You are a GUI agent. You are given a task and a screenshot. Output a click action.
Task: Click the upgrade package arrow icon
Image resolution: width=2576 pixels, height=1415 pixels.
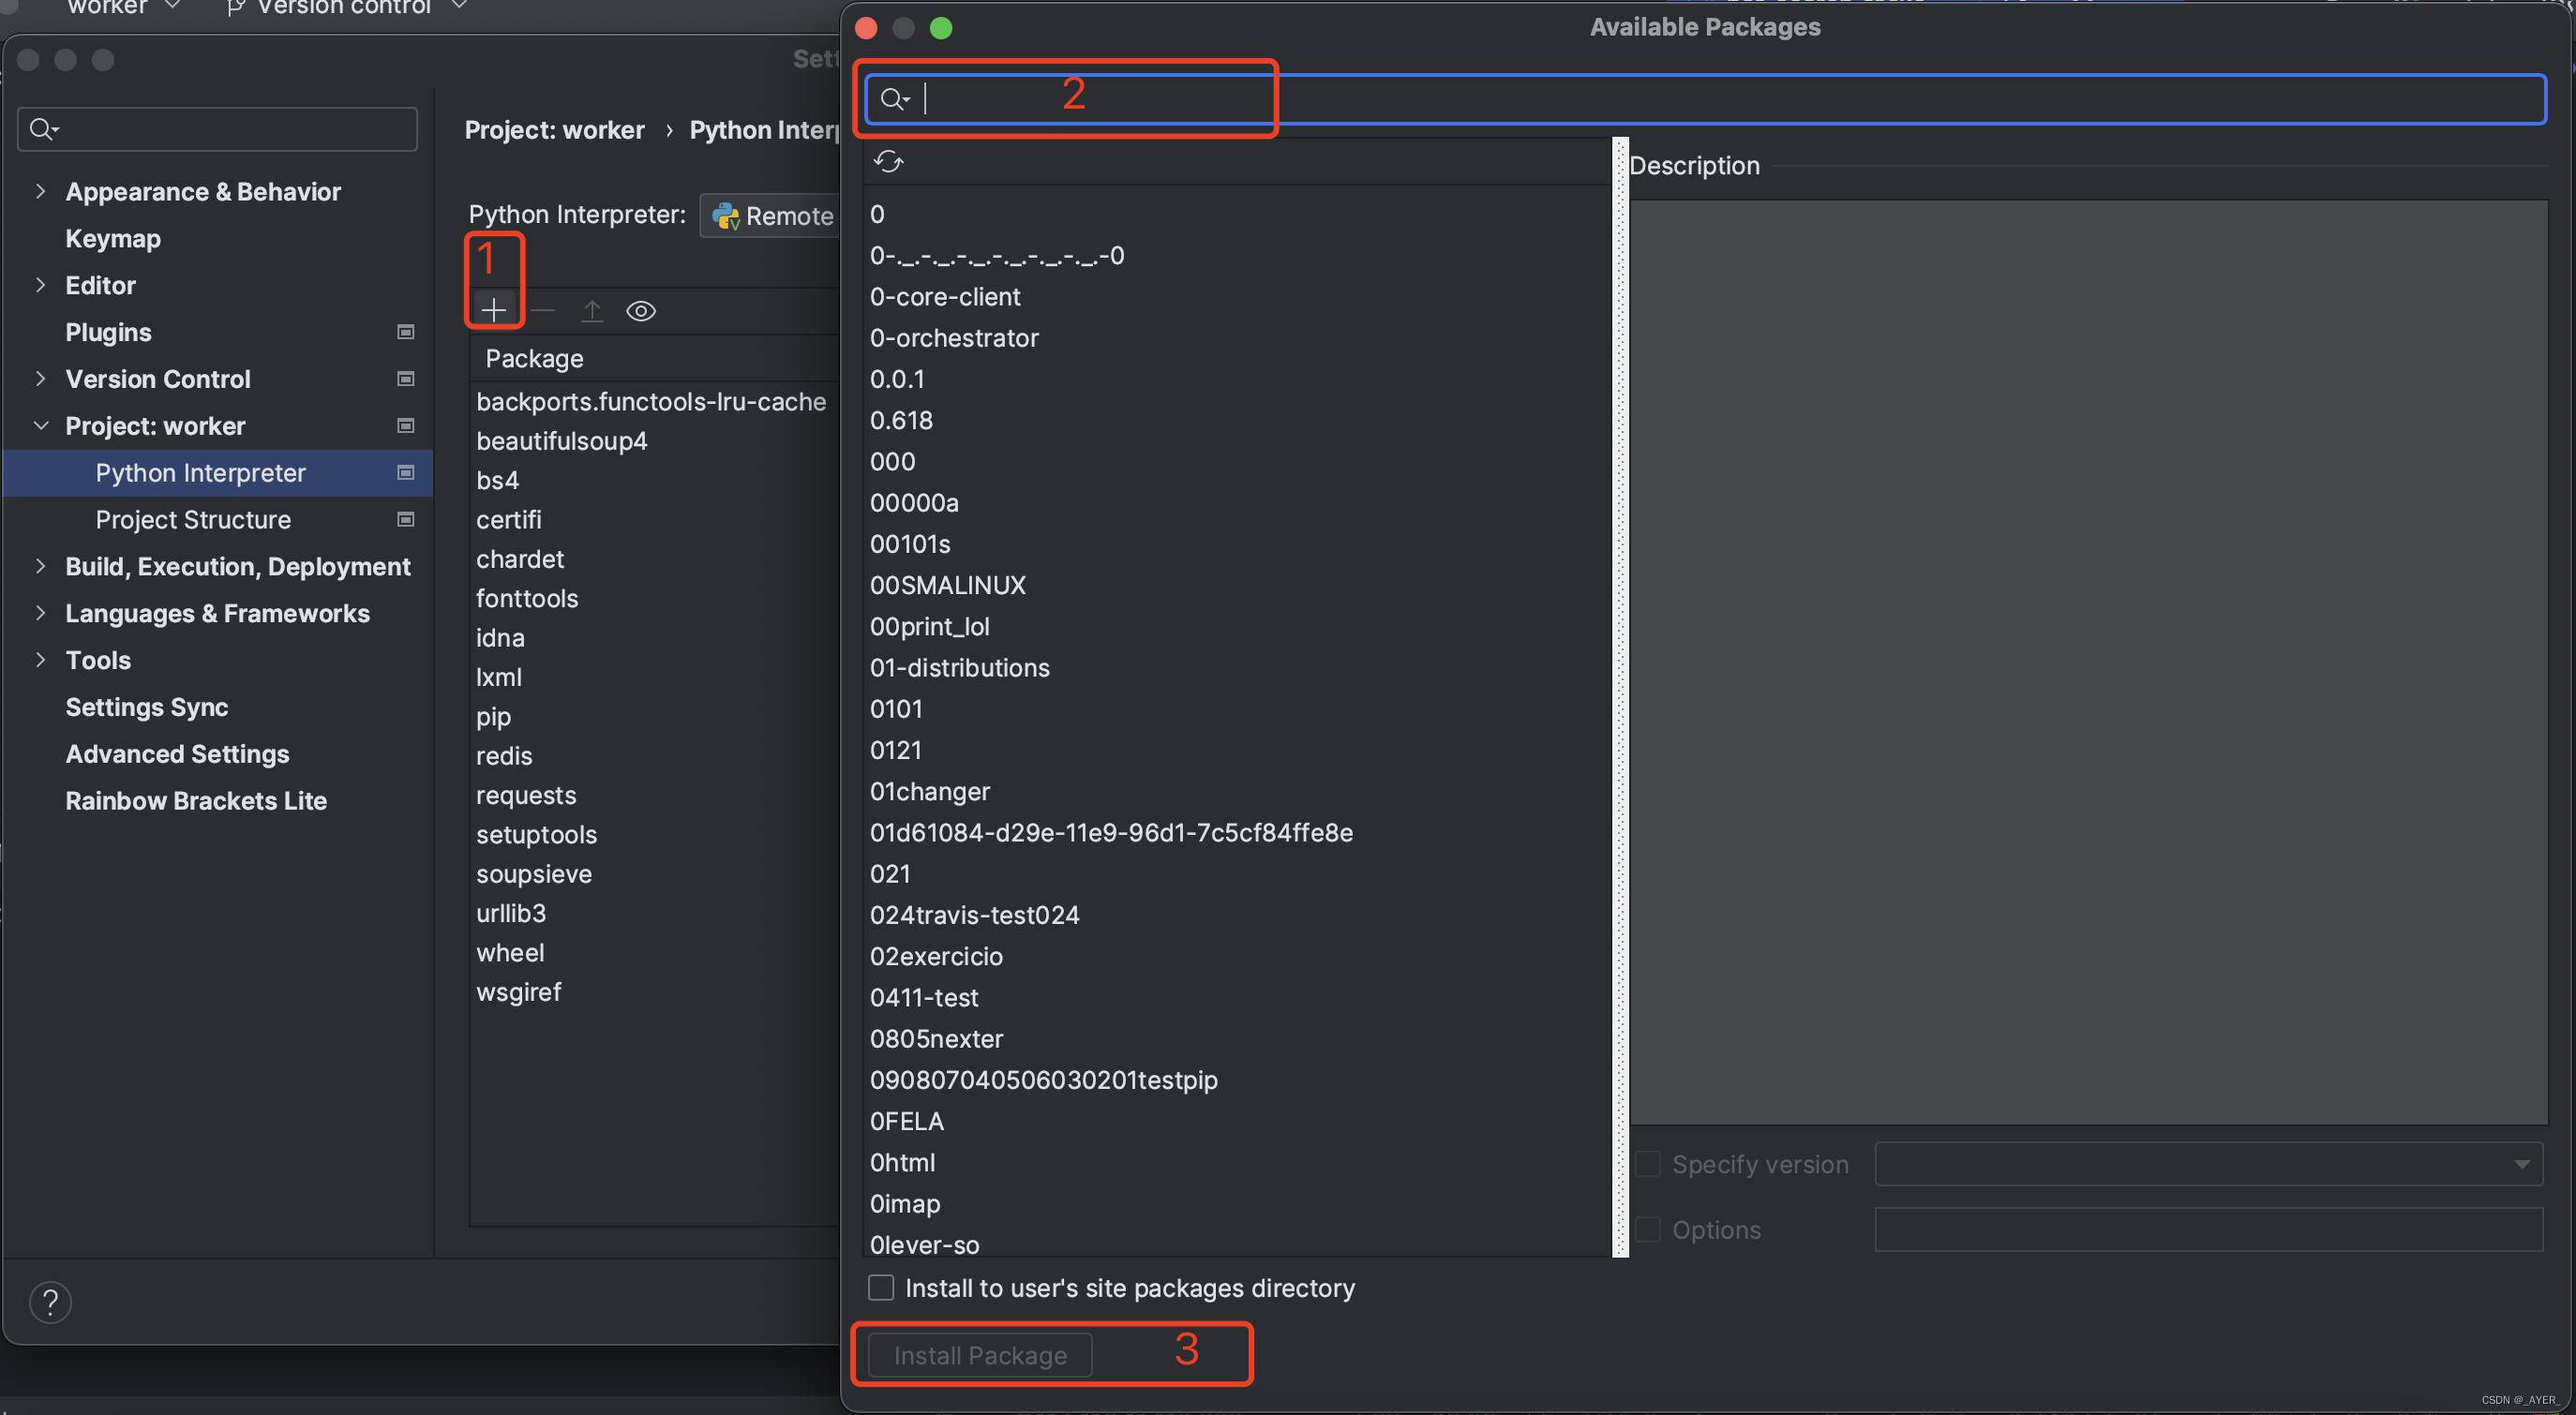tap(591, 310)
